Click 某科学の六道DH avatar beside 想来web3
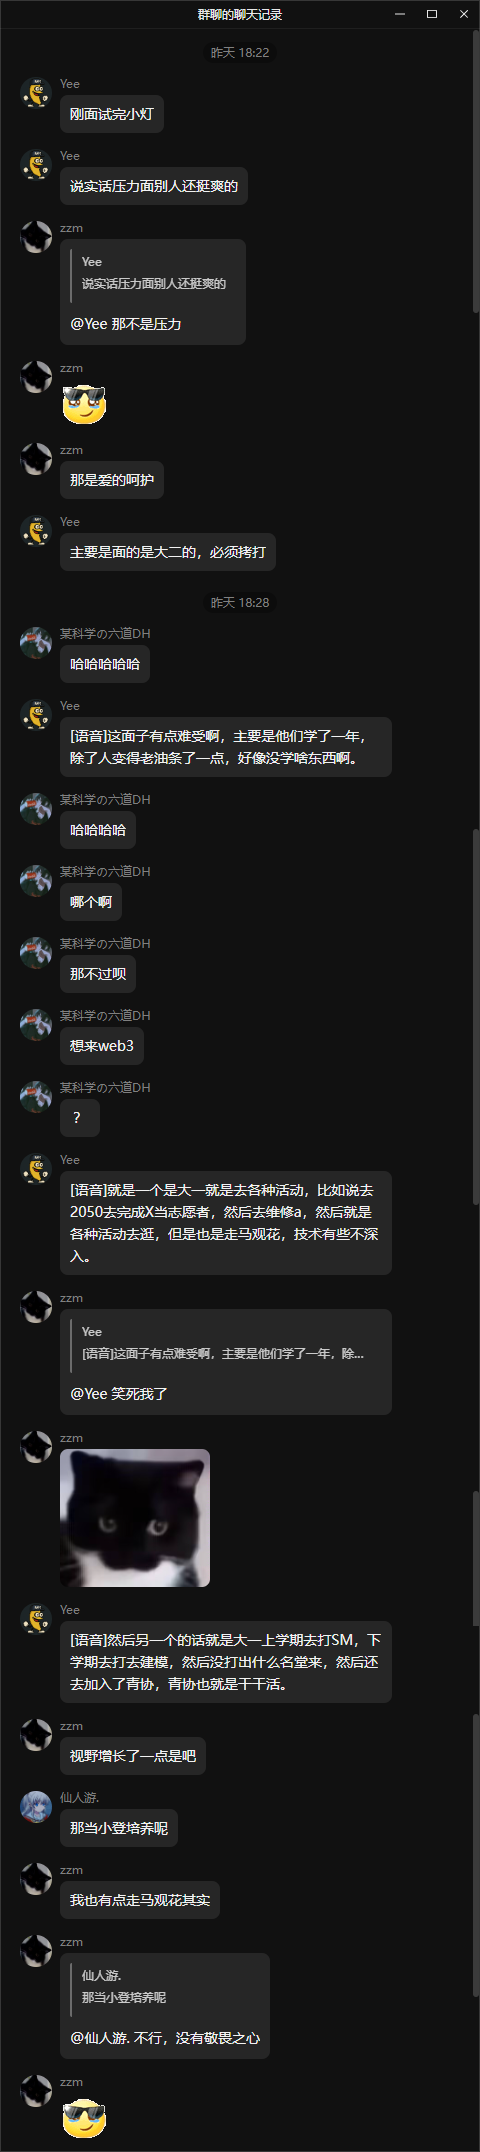The height and width of the screenshot is (2152, 480). click(36, 1025)
